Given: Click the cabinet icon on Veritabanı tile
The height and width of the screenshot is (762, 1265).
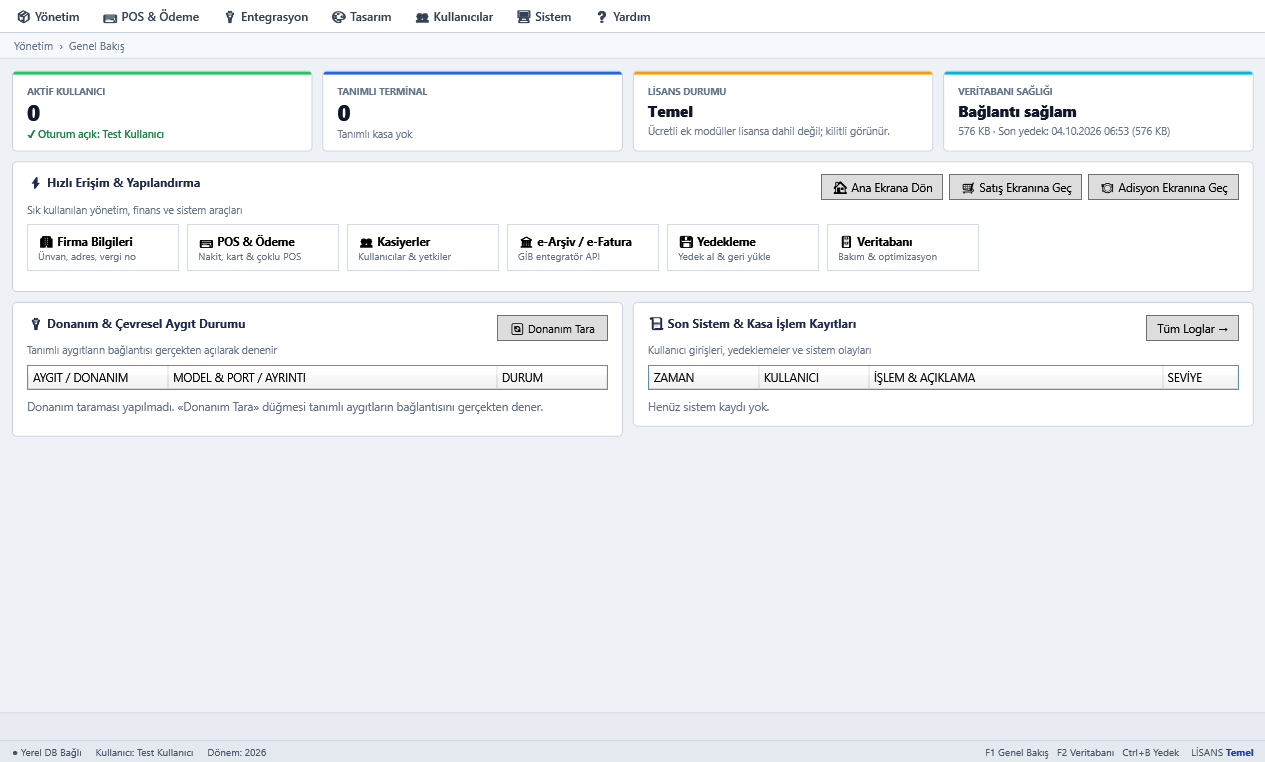Looking at the screenshot, I should click(846, 242).
